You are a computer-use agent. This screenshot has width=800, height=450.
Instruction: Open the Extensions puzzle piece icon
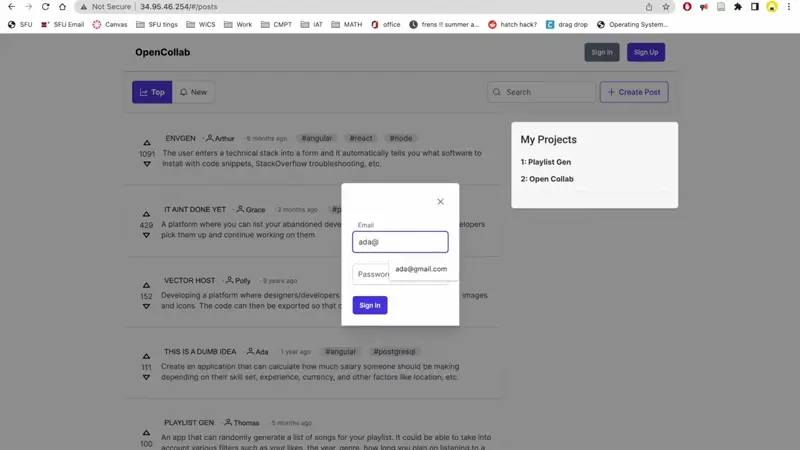pyautogui.click(x=738, y=7)
